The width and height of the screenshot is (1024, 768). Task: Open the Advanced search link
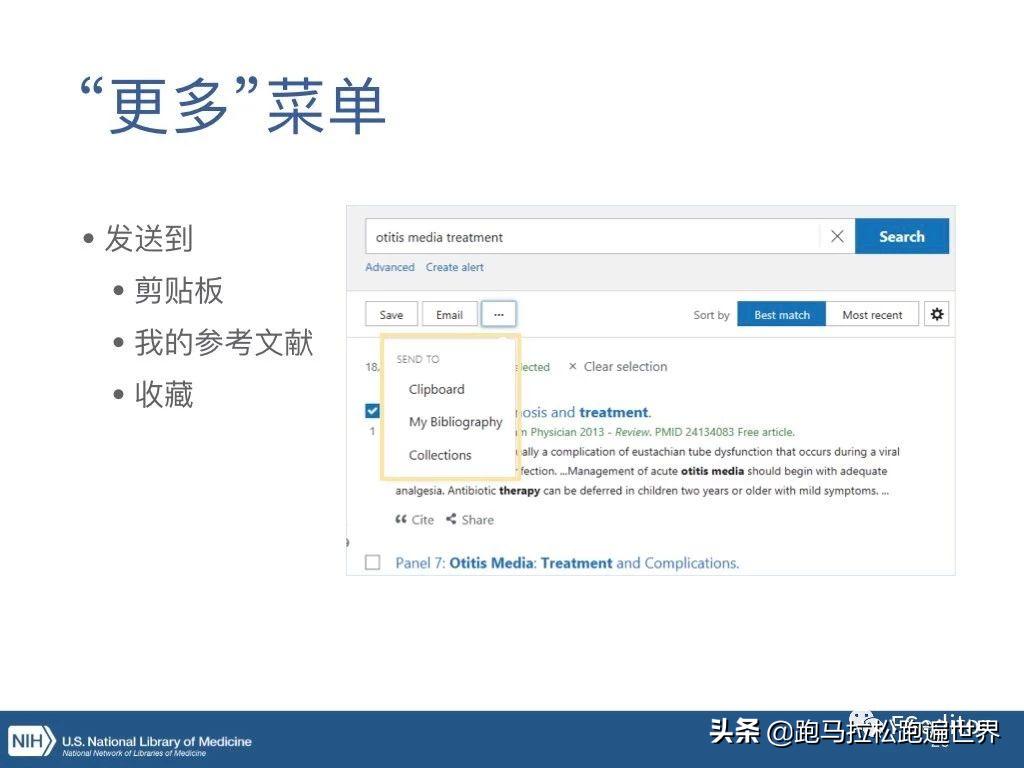(x=389, y=267)
